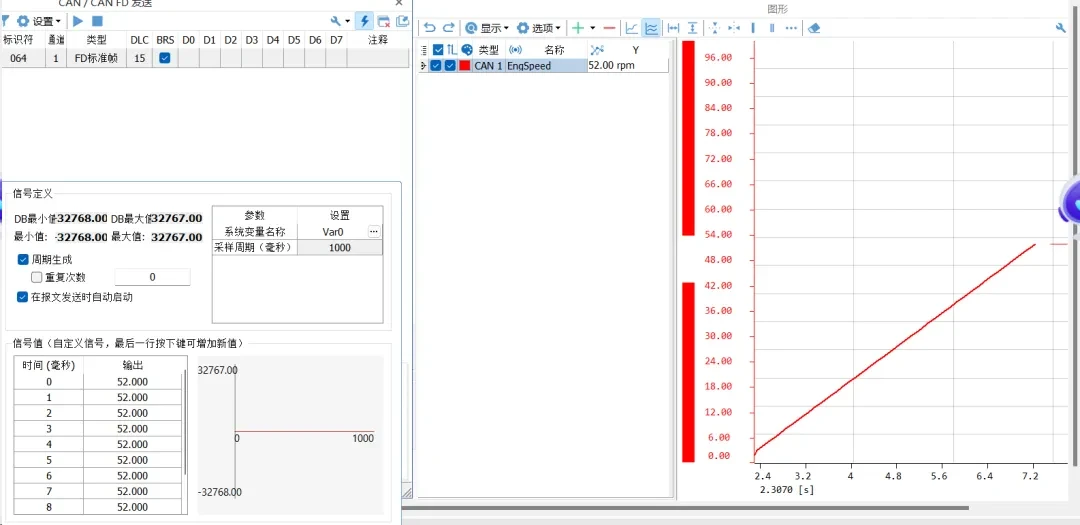Open the dropdown arrow beside the green plus
This screenshot has width=1080, height=525.
pyautogui.click(x=592, y=28)
